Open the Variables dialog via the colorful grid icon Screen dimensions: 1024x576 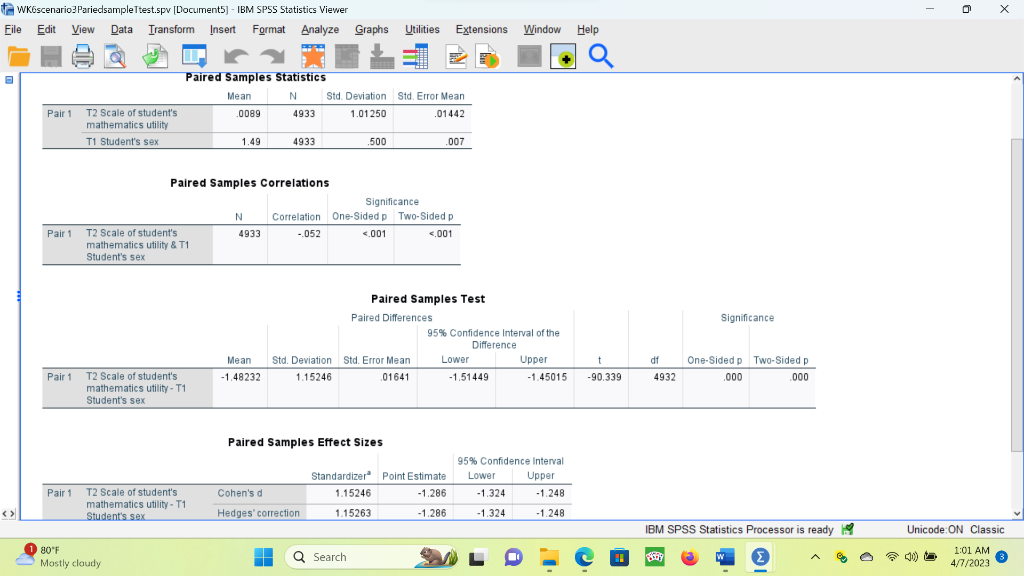(418, 57)
